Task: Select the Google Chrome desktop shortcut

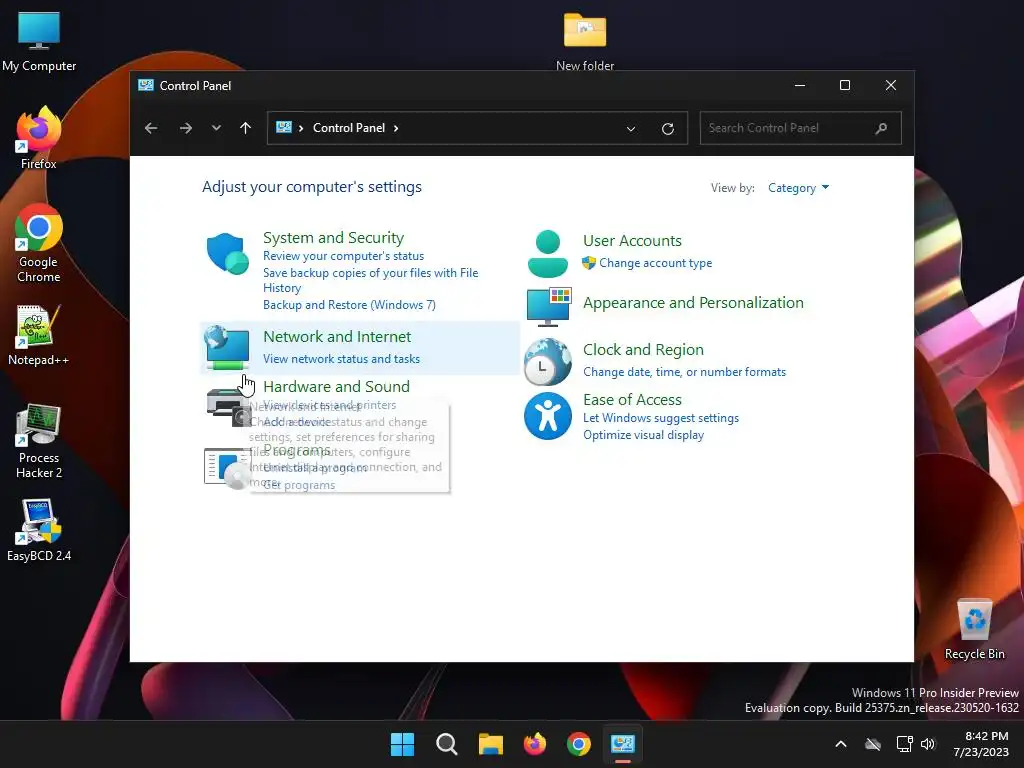Action: tap(39, 243)
